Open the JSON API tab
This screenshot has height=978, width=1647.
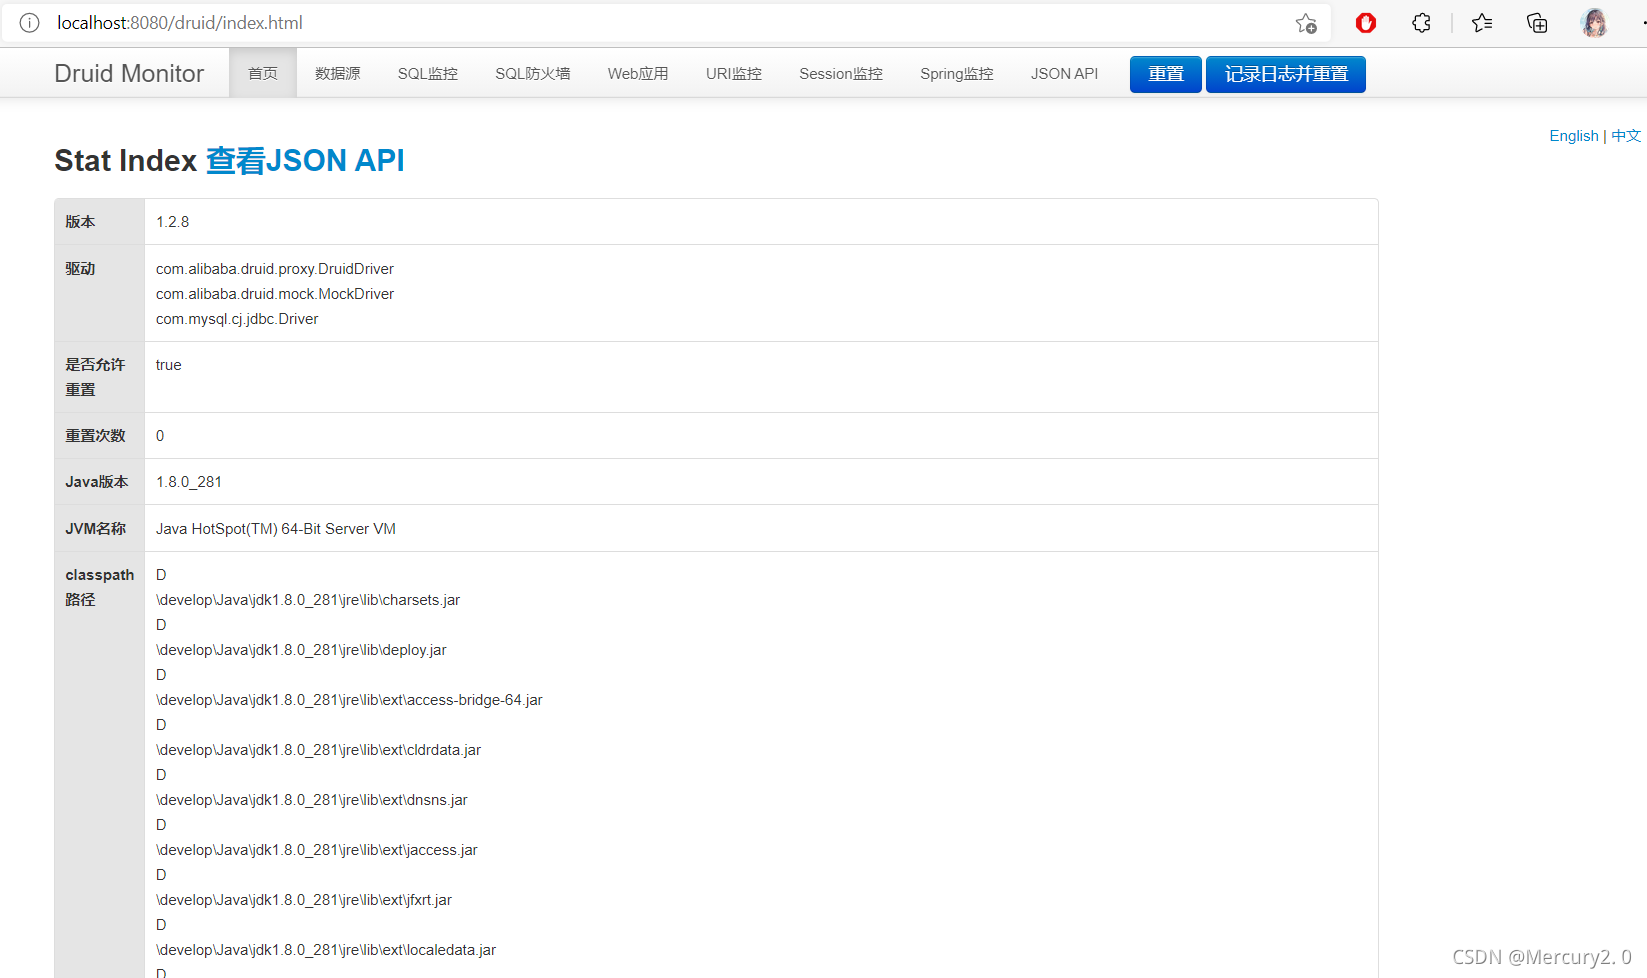(x=1065, y=73)
